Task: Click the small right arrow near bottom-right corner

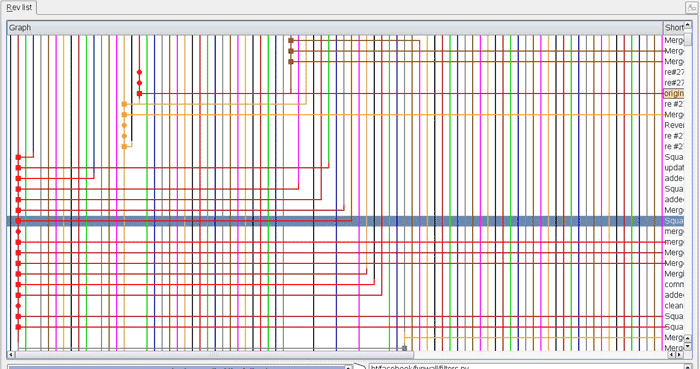Action: pos(679,355)
